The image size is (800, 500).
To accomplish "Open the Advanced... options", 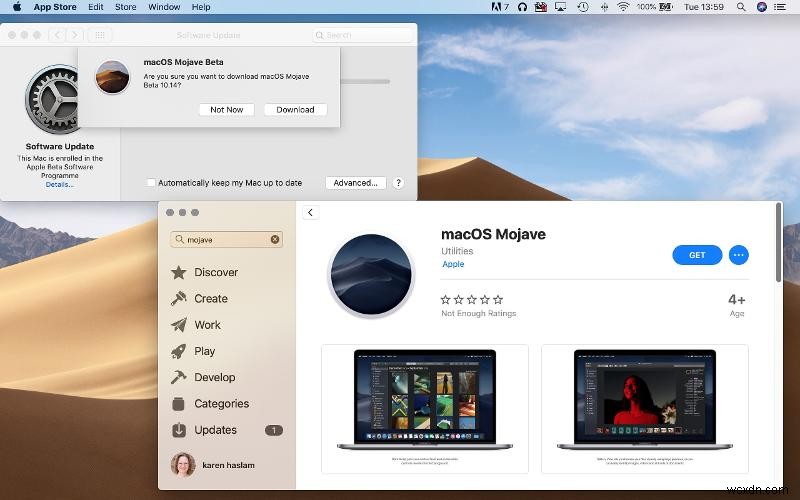I will coord(356,183).
